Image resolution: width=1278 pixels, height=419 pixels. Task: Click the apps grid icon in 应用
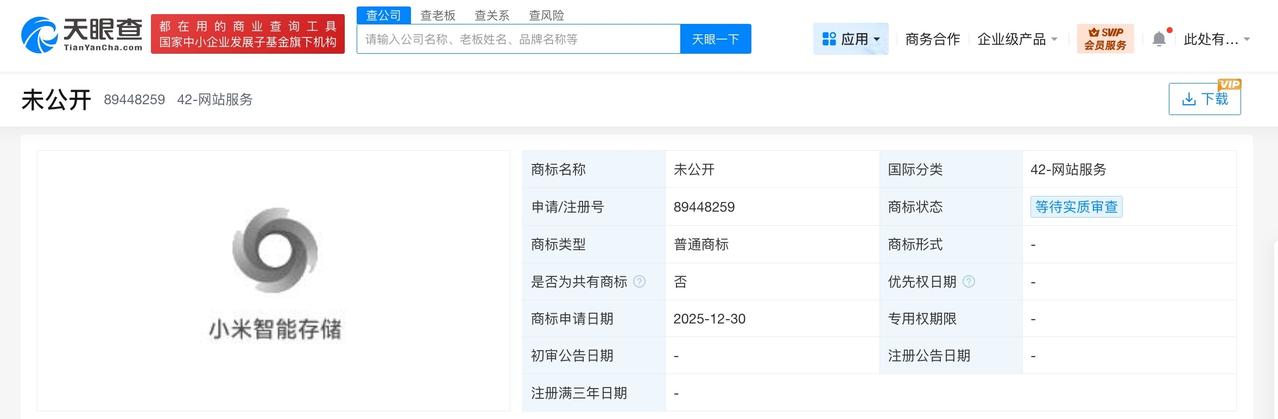[829, 39]
